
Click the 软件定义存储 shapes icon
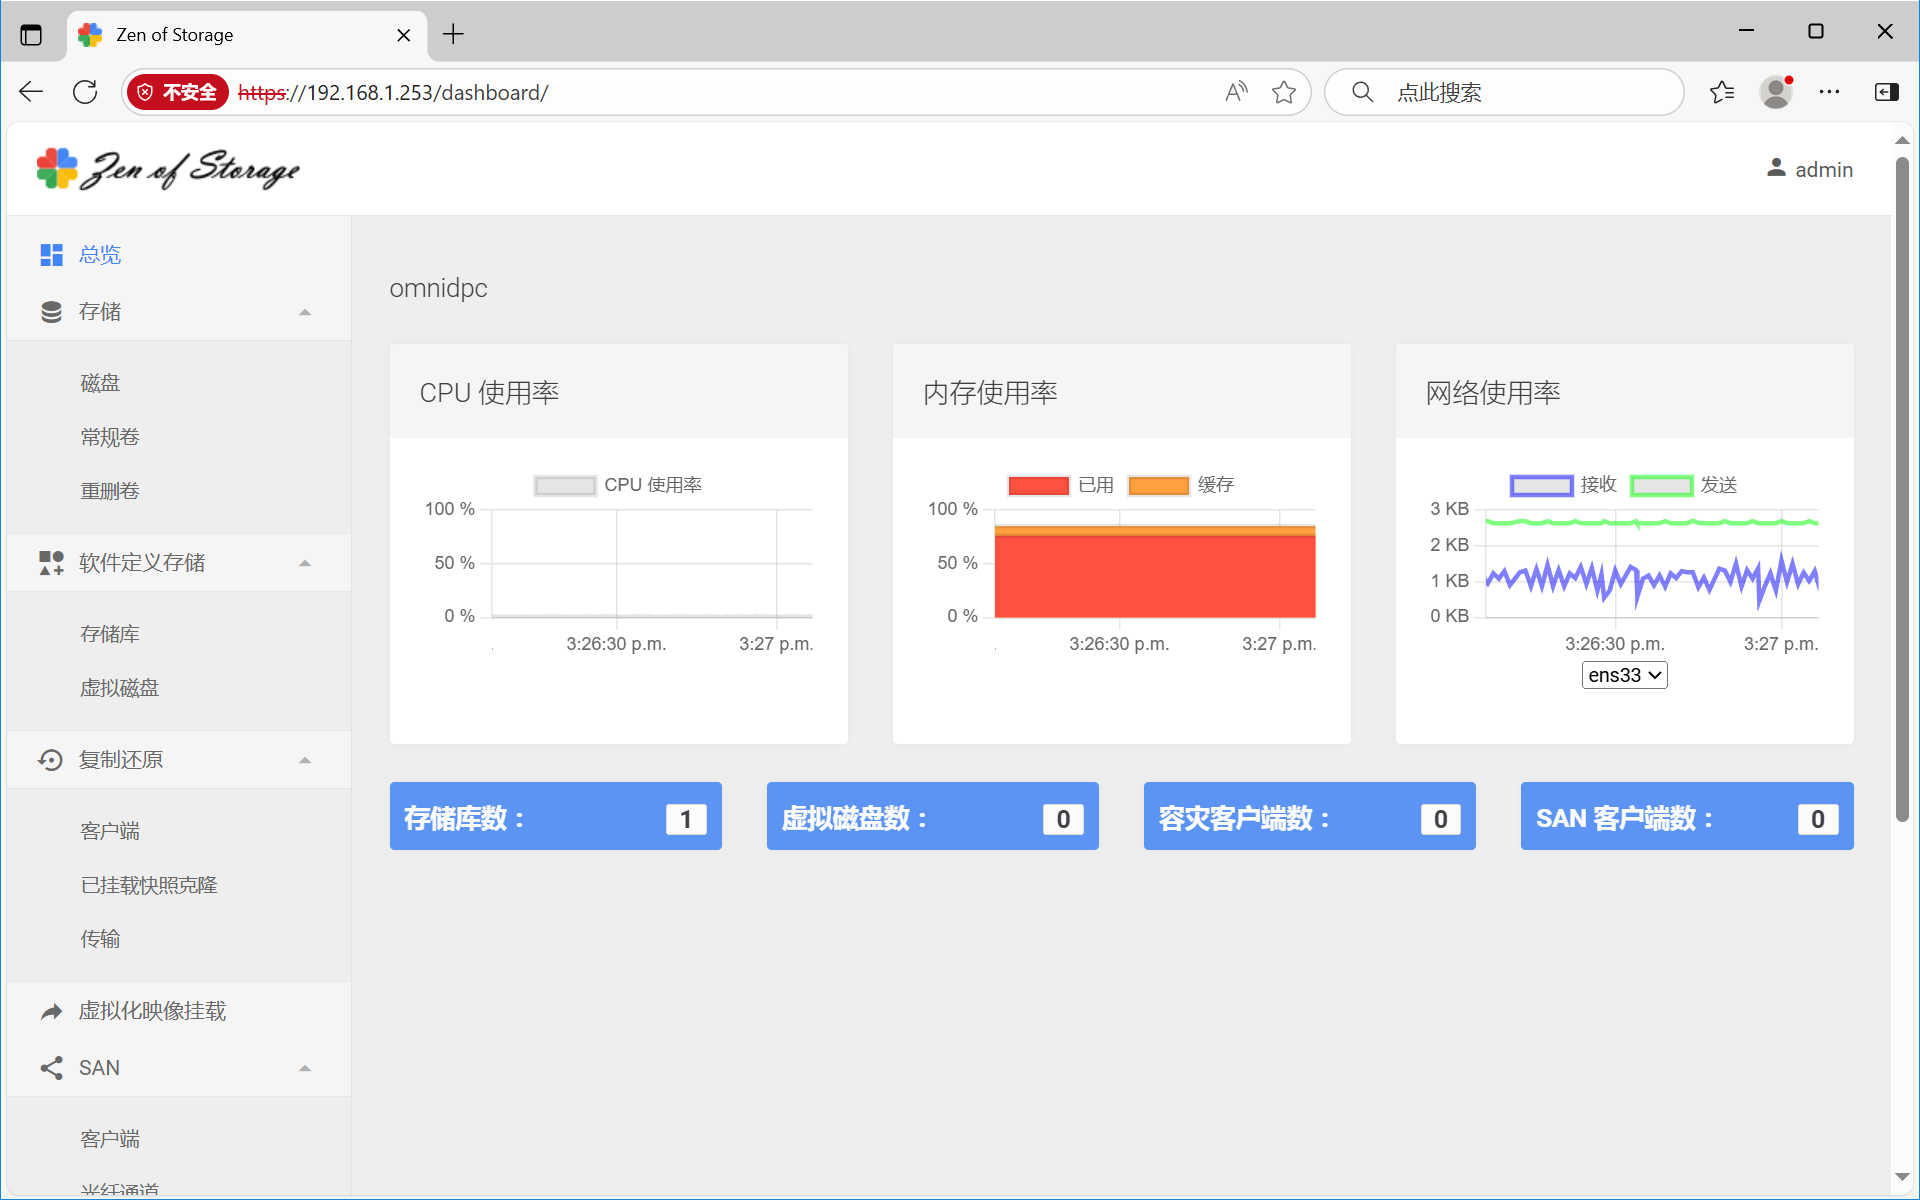51,563
